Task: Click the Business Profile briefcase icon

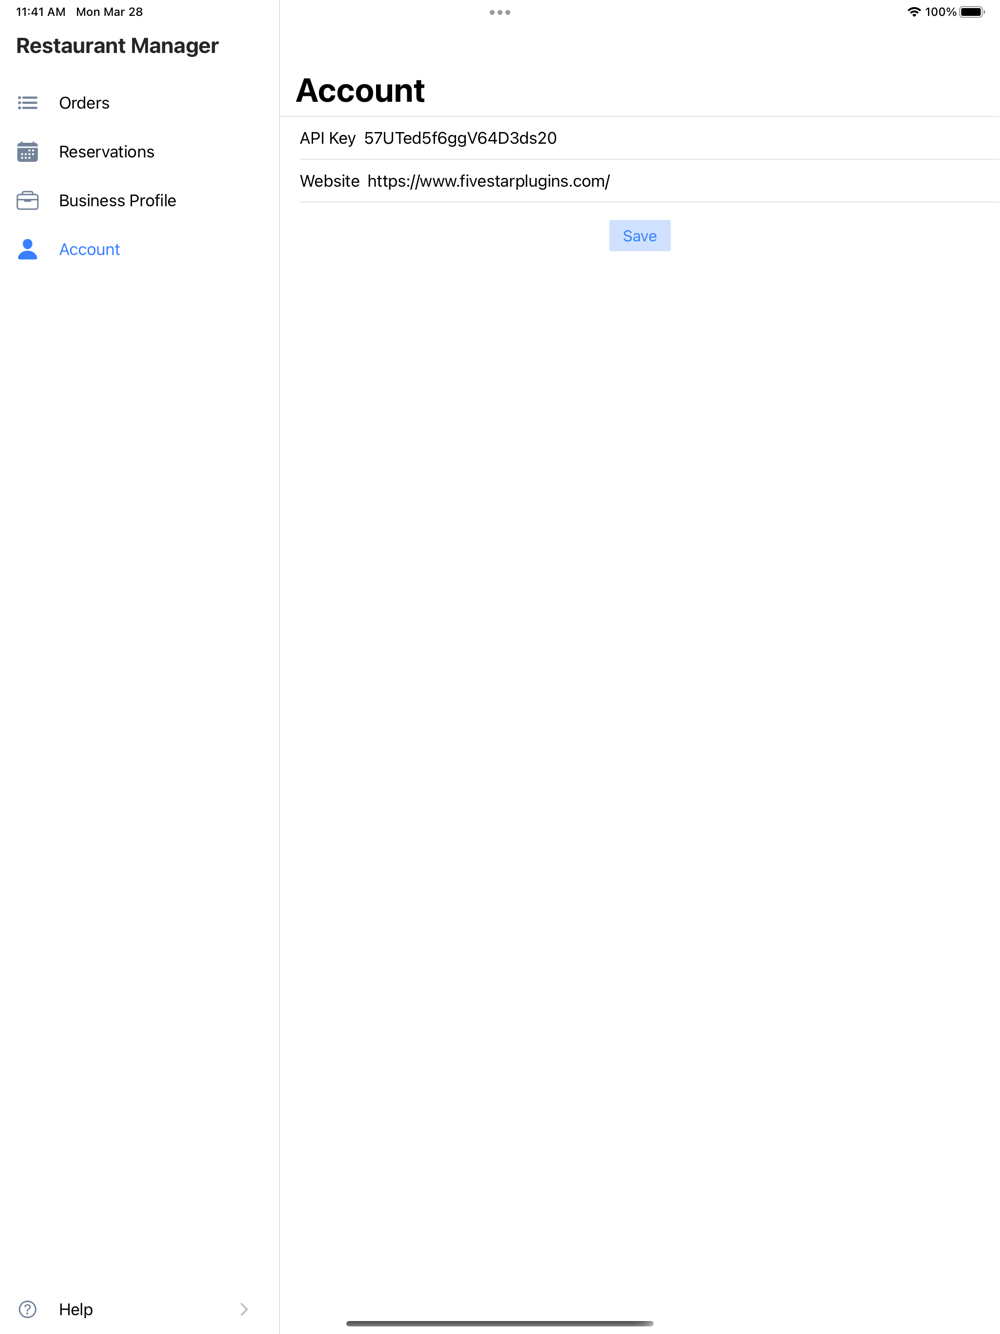Action: (28, 201)
